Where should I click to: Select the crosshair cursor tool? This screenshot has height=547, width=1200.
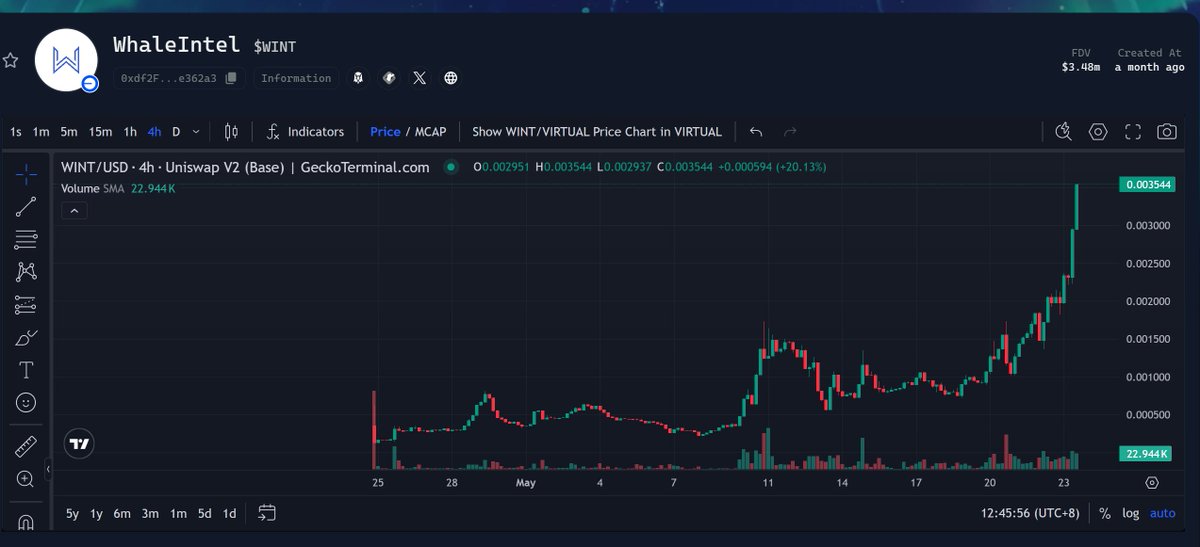[26, 174]
